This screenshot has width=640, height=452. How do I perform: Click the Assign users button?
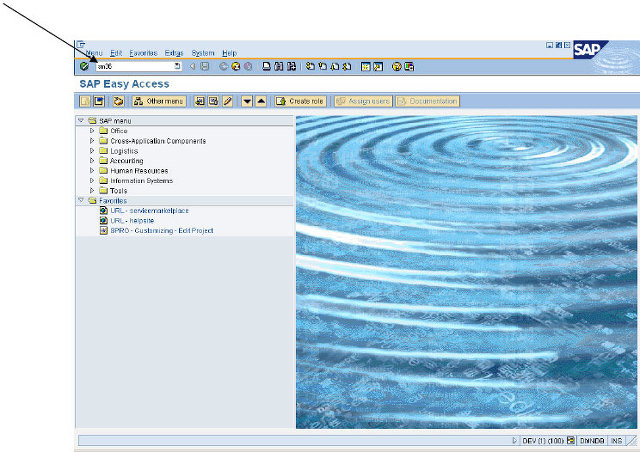coord(363,101)
